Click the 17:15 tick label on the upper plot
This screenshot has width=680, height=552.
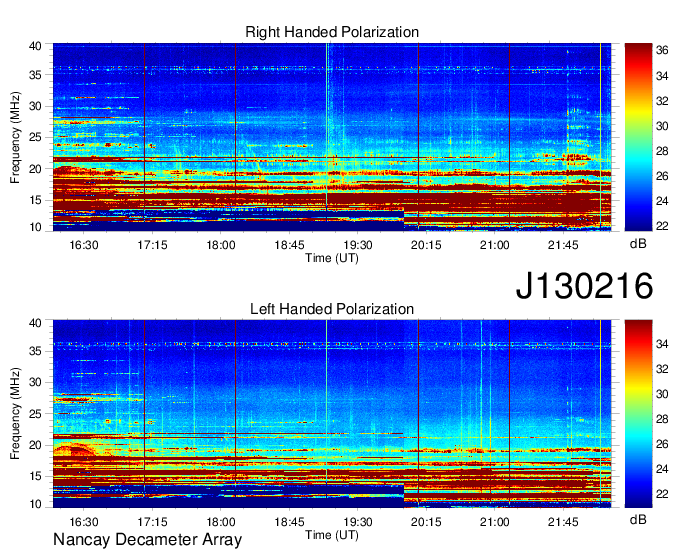click(x=152, y=245)
